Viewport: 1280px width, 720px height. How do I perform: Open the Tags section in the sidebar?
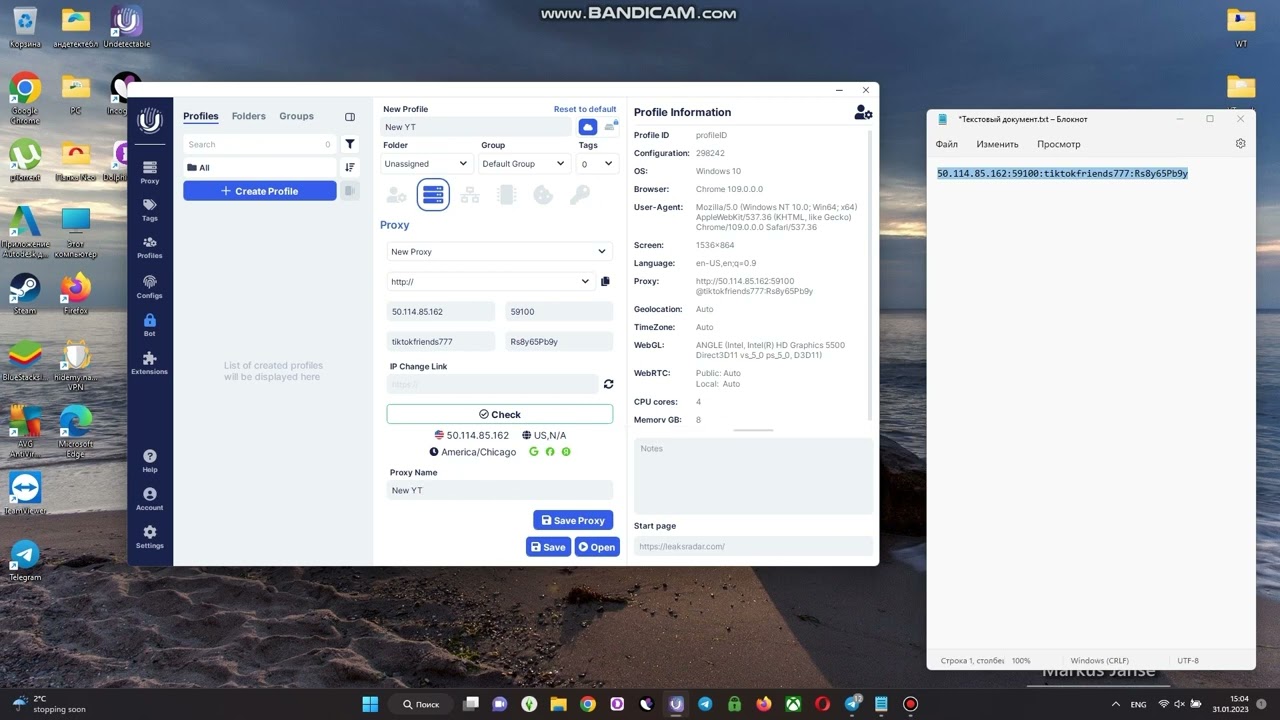150,210
